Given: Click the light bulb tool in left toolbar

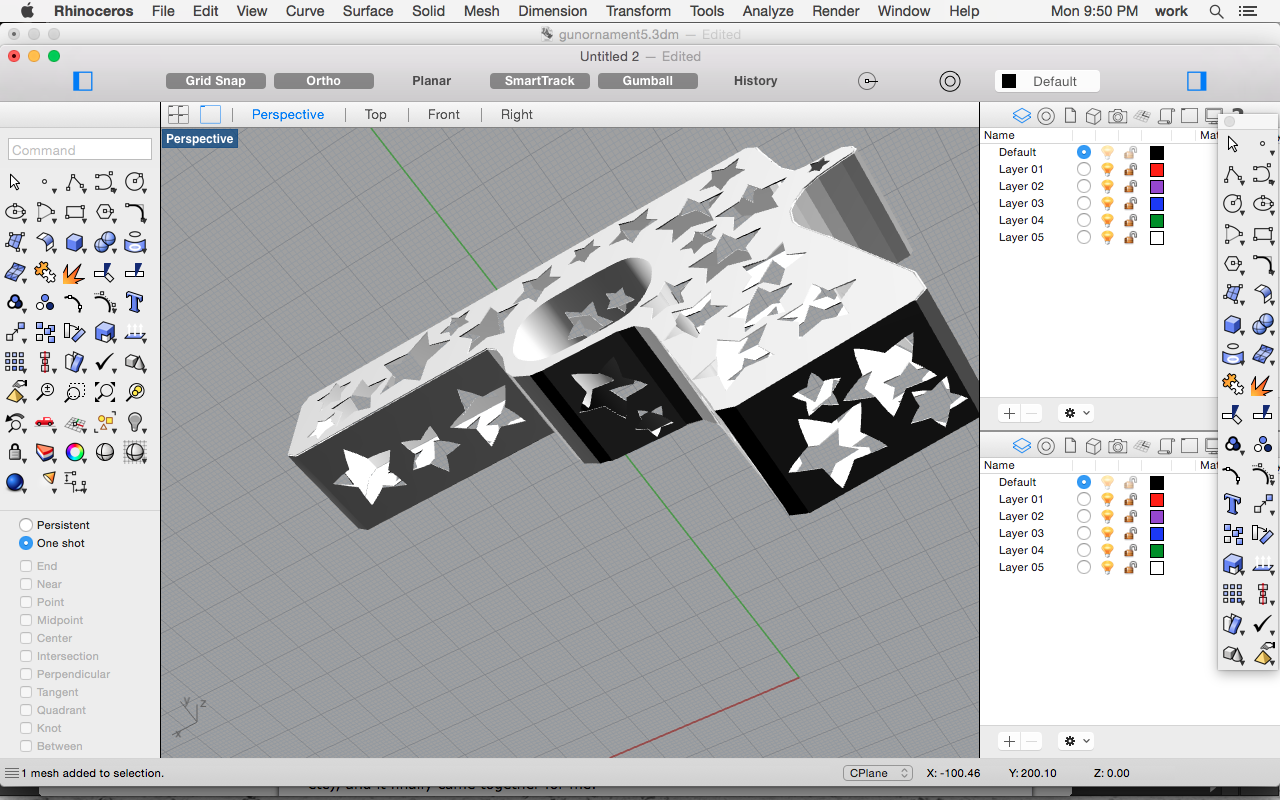Looking at the screenshot, I should tap(135, 422).
